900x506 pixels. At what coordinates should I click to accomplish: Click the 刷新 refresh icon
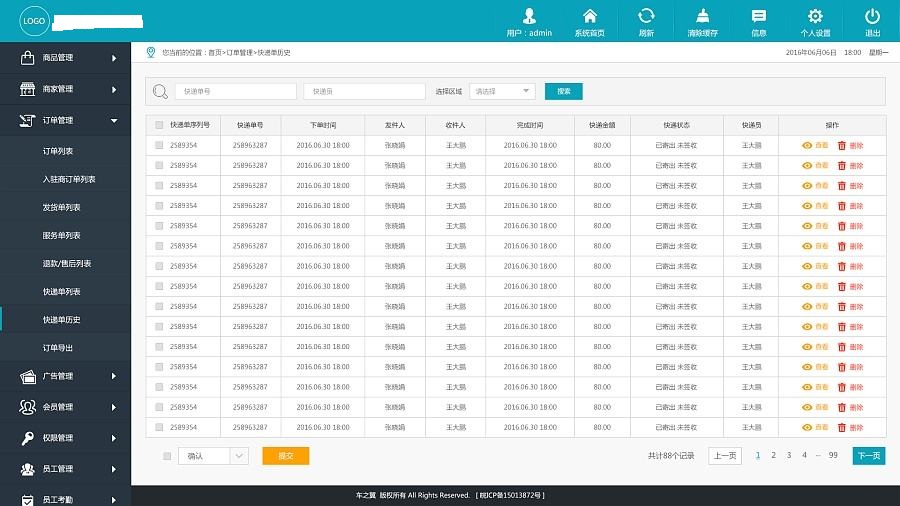point(646,15)
